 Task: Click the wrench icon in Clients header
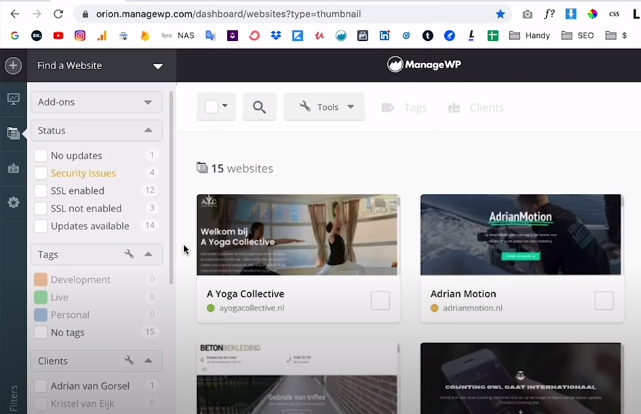pyautogui.click(x=129, y=360)
